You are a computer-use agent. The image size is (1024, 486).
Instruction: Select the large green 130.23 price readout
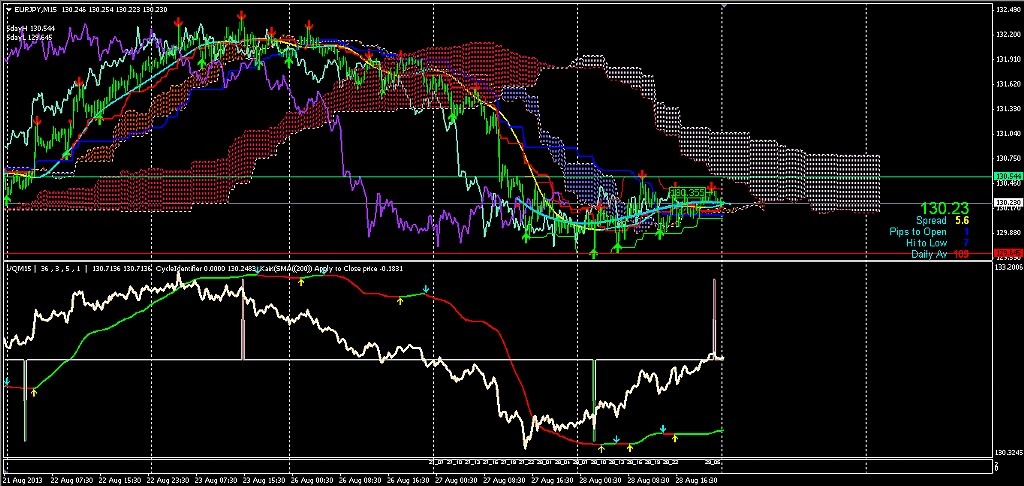(x=944, y=208)
